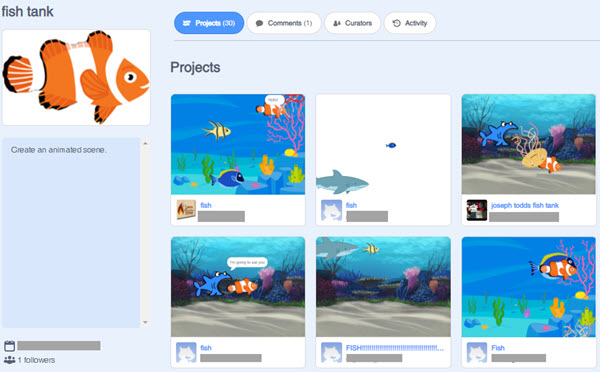The height and width of the screenshot is (372, 600).
Task: Open the 'Fish' project thumbnail with big clownfish
Action: [528, 287]
